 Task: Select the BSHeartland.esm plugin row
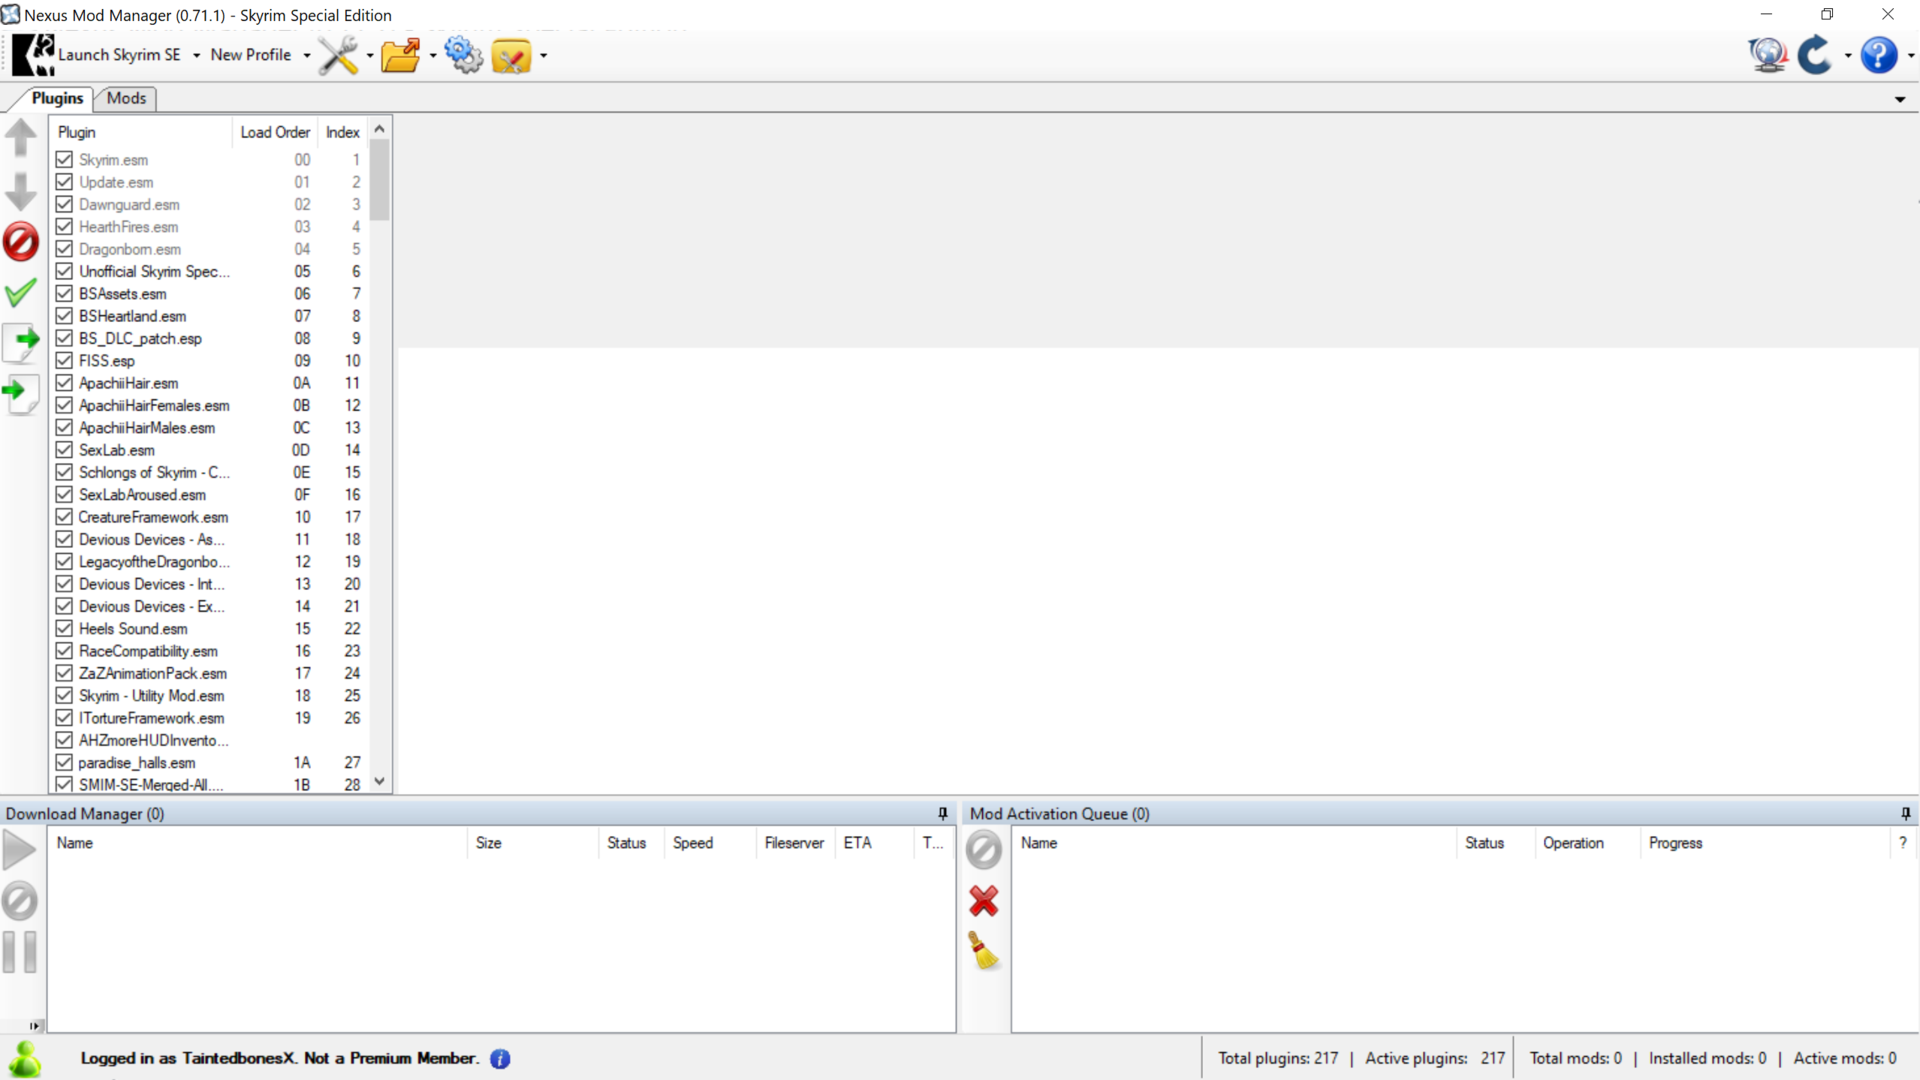[x=209, y=316]
